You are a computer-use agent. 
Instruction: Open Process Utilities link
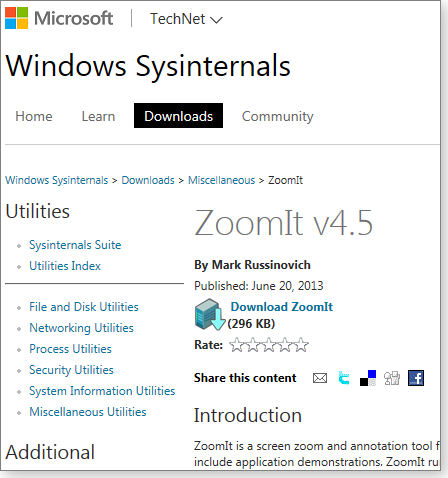[70, 349]
